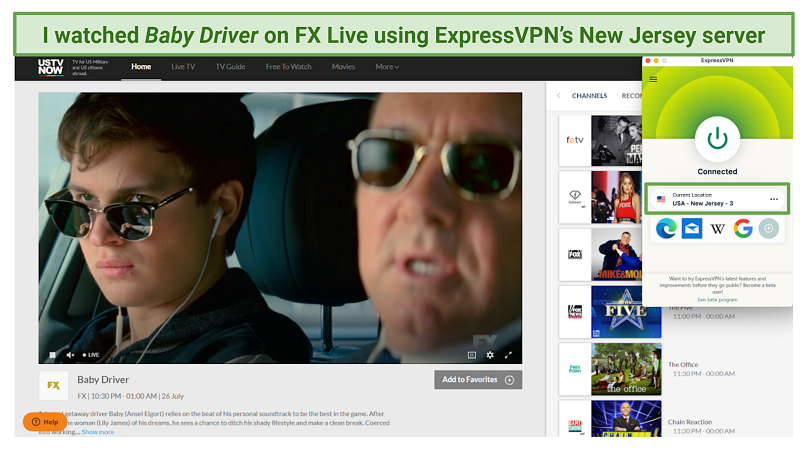Select the fetv channel logo

575,140
